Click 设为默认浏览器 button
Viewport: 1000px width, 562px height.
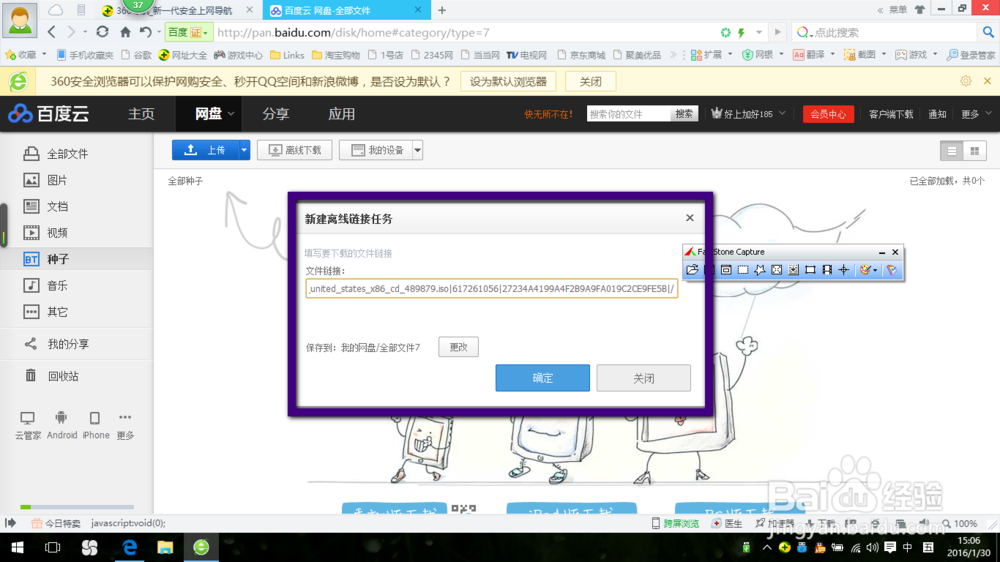pyautogui.click(x=508, y=82)
